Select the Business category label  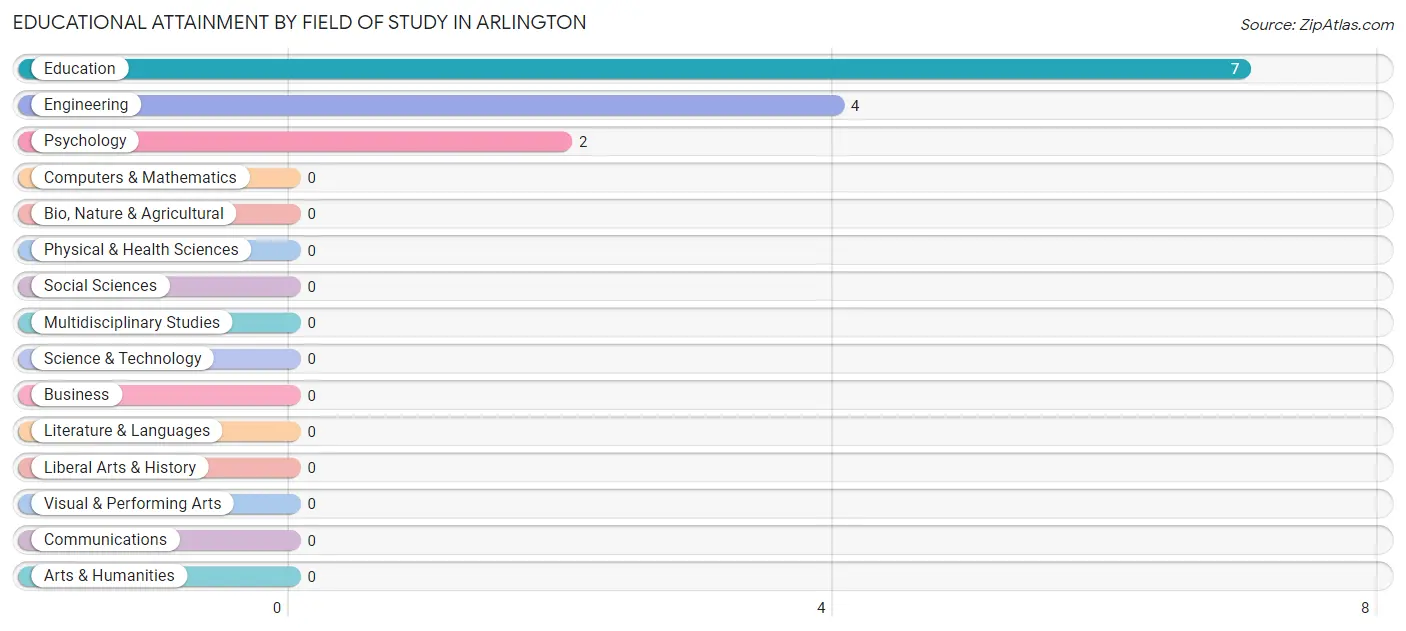(76, 395)
